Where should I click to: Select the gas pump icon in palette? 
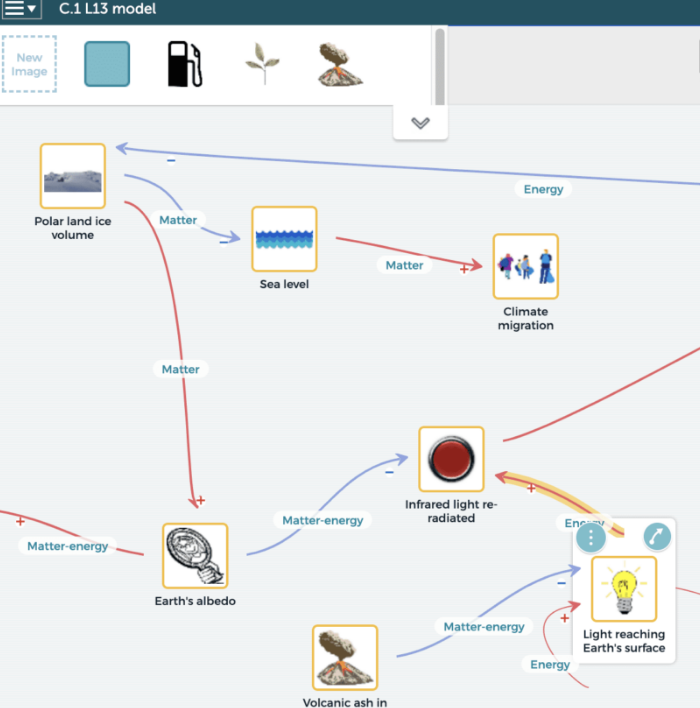[184, 64]
